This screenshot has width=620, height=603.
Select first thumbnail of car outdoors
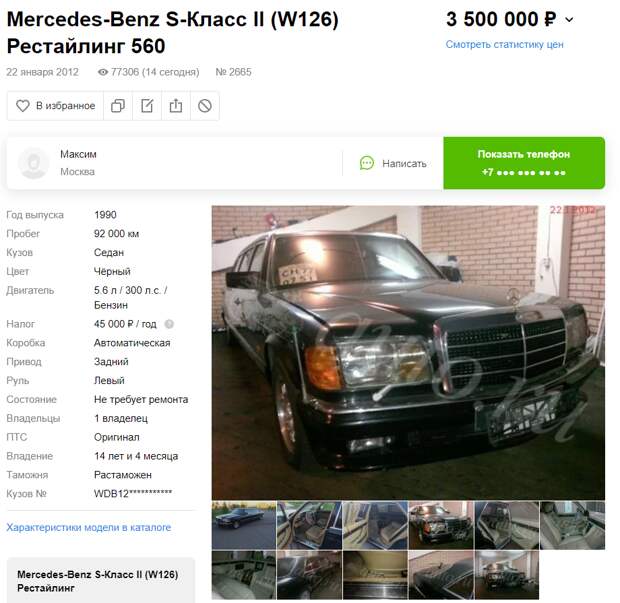[244, 525]
